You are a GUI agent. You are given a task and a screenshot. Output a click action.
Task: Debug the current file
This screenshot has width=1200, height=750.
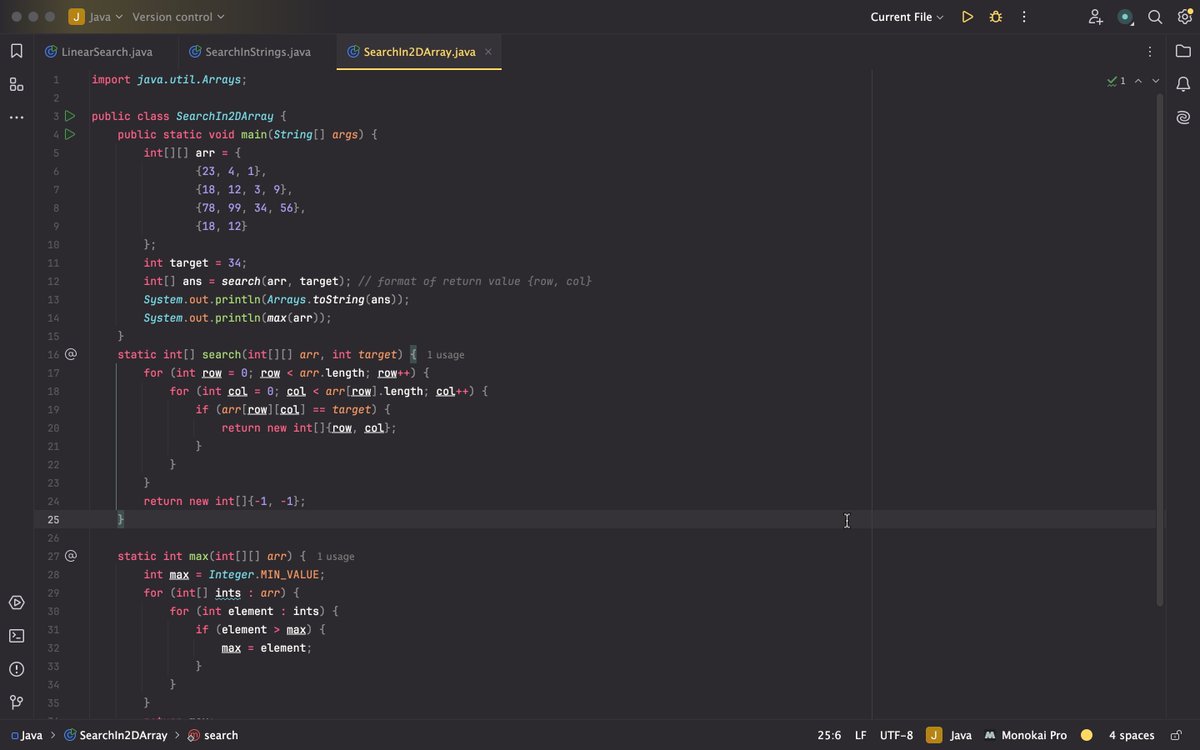(995, 17)
